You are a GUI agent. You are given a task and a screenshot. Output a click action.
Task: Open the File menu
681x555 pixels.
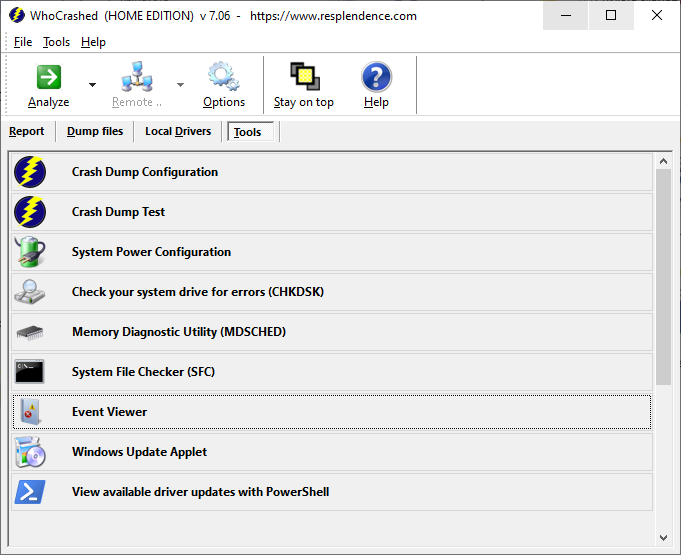click(x=23, y=42)
